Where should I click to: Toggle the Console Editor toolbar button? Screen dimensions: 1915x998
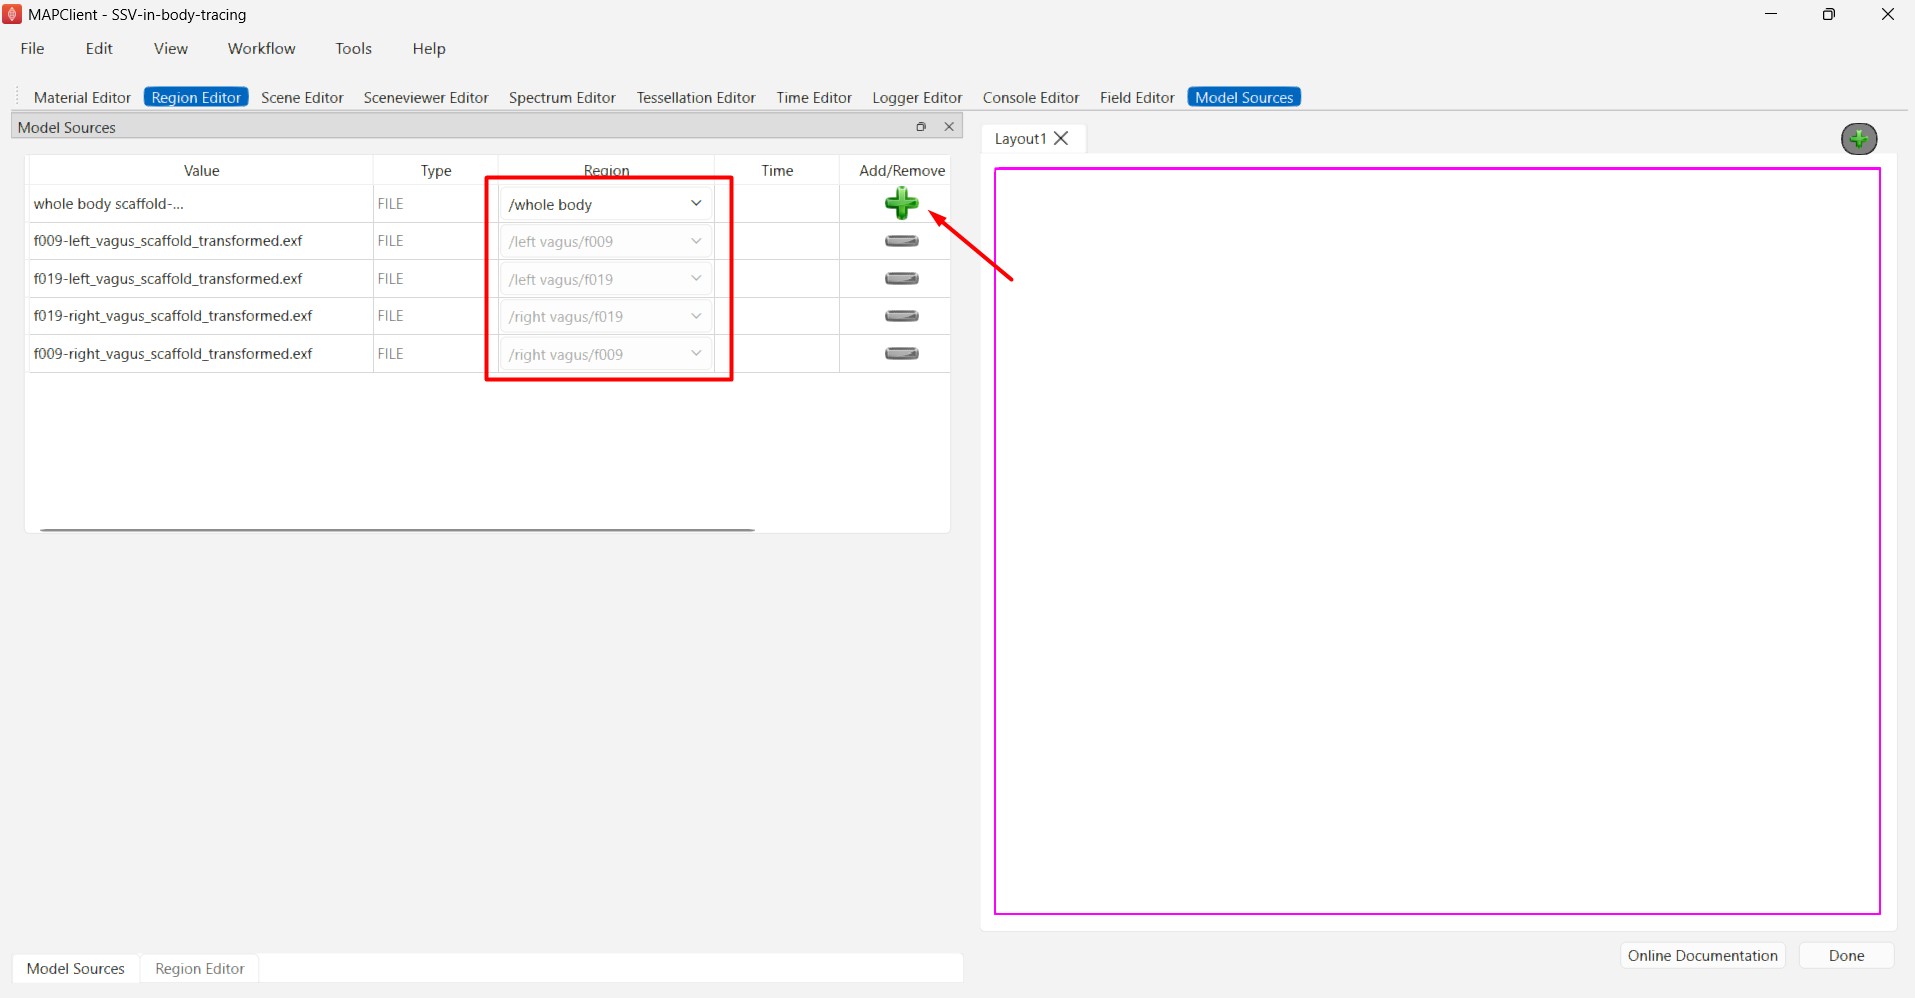(x=1031, y=97)
